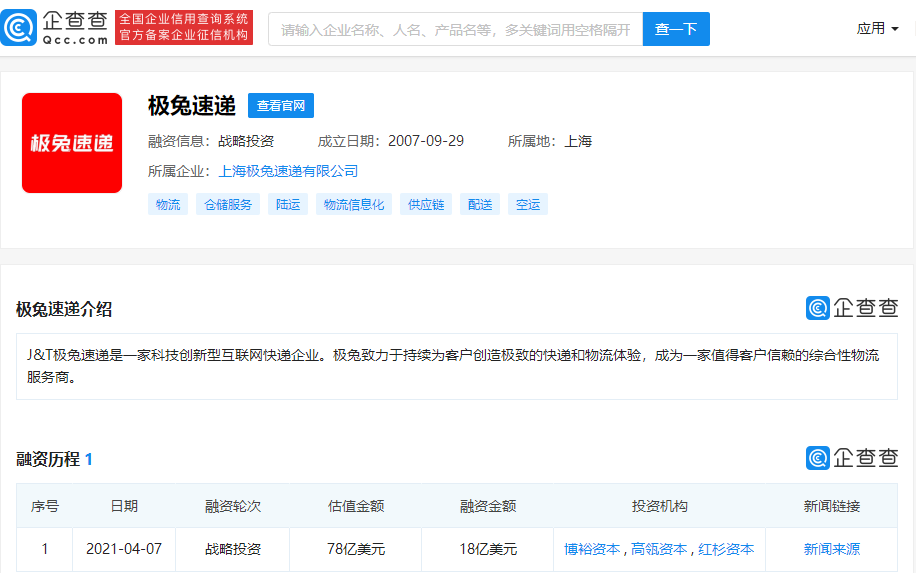Screen dimensions: 916x573
Task: Click the 查一下 search button
Action: click(x=676, y=29)
